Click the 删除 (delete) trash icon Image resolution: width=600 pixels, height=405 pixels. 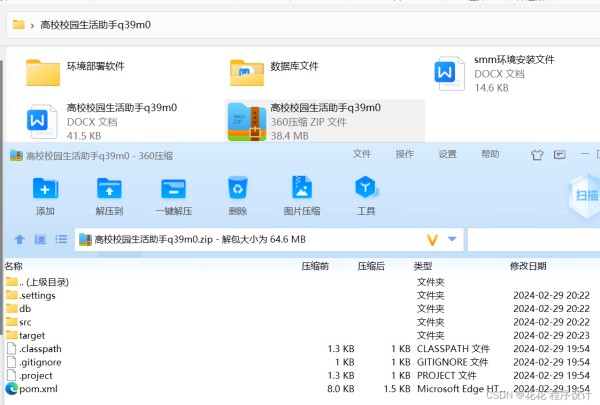click(238, 188)
